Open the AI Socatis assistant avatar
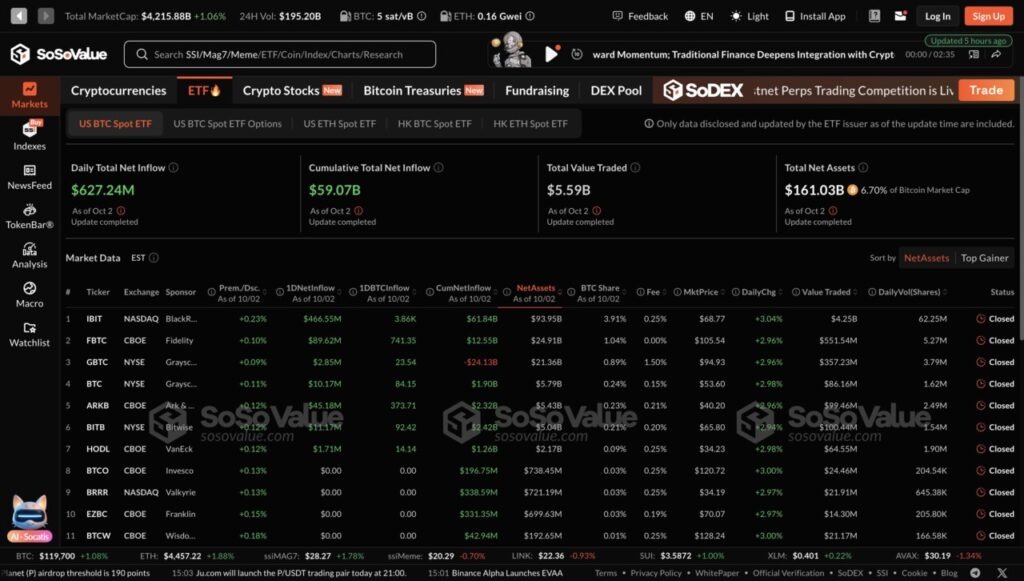Viewport: 1024px width, 581px height. click(x=29, y=518)
